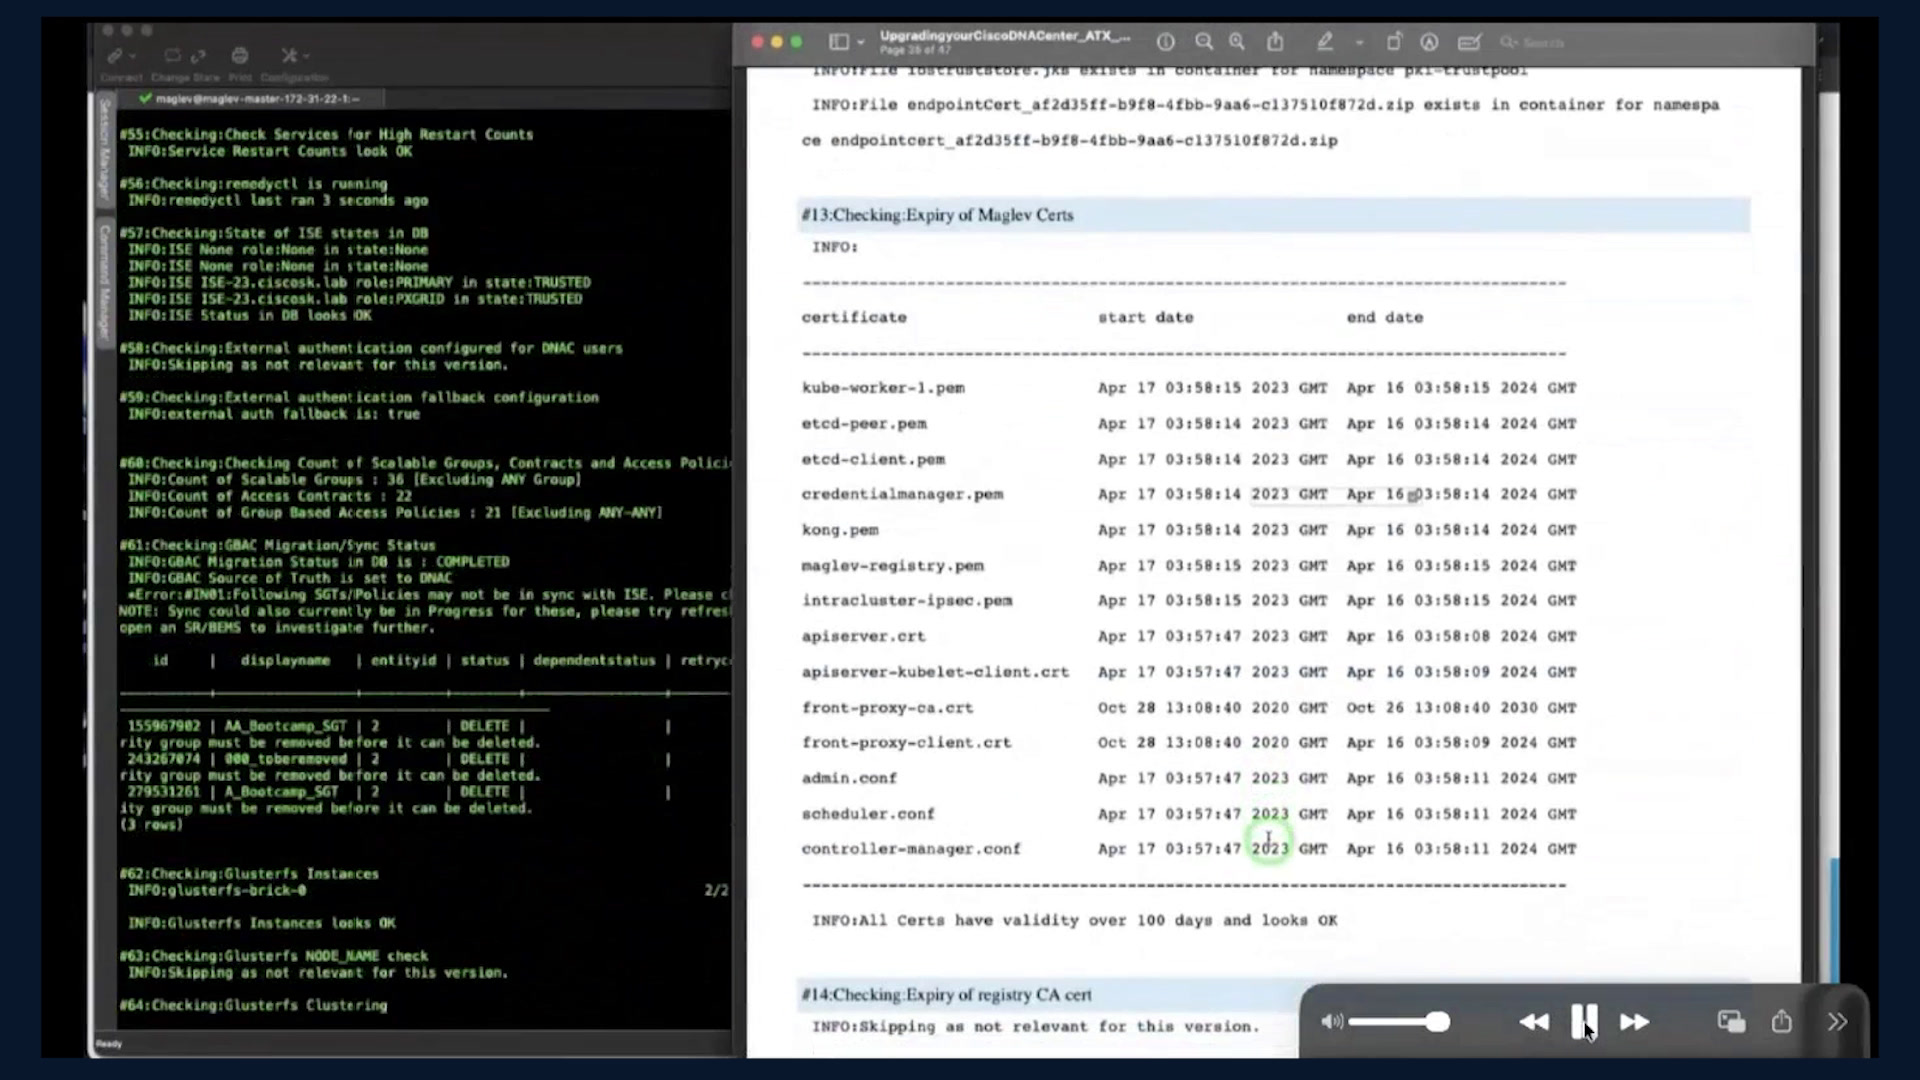This screenshot has height=1080, width=1920.
Task: Zoom in the PDF in Preview
Action: point(1238,42)
